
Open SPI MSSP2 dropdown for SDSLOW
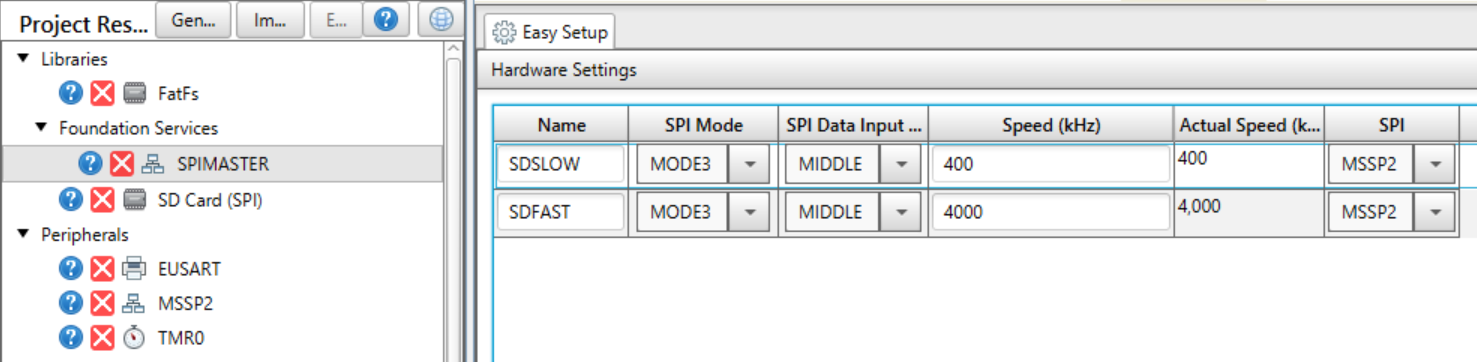[1435, 164]
